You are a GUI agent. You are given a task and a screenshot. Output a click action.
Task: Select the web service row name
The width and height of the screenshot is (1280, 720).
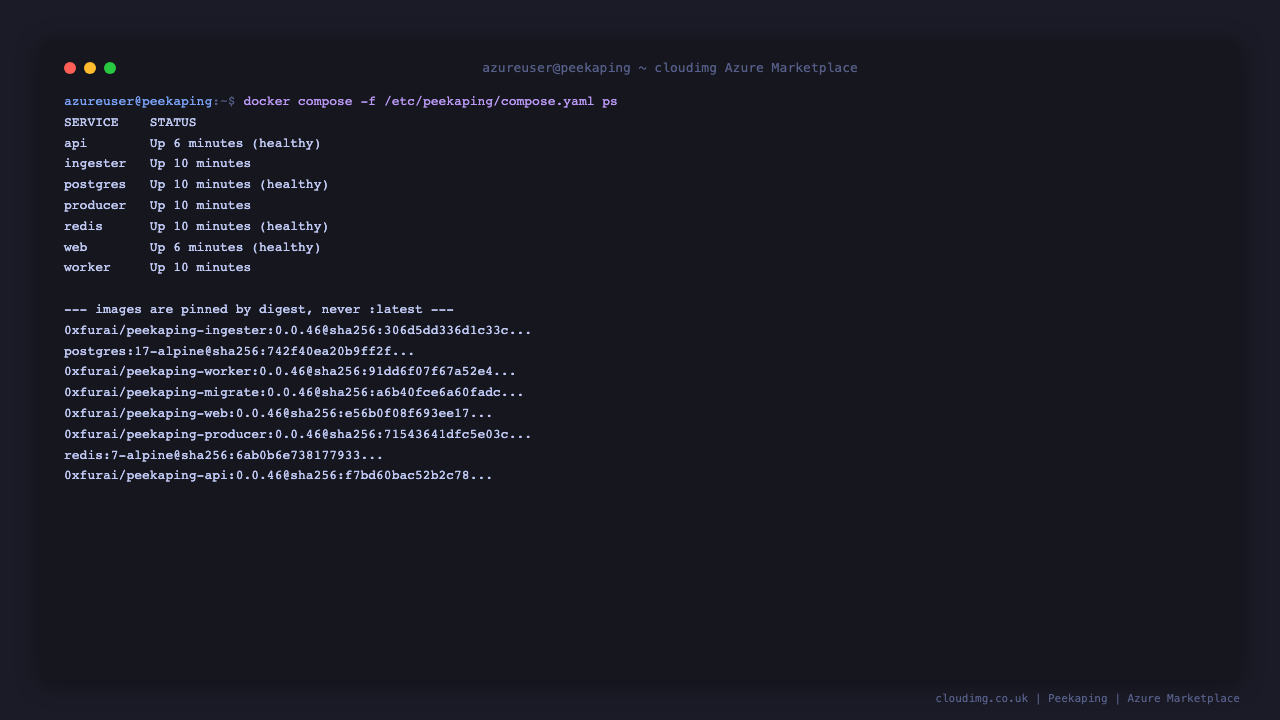[76, 247]
